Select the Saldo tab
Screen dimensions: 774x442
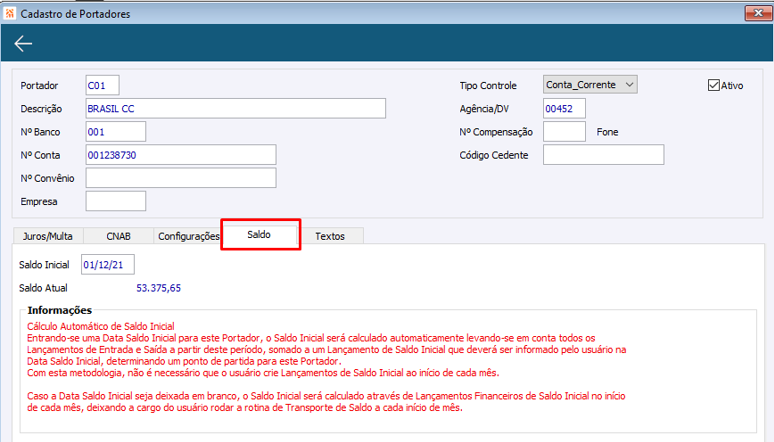(260, 235)
